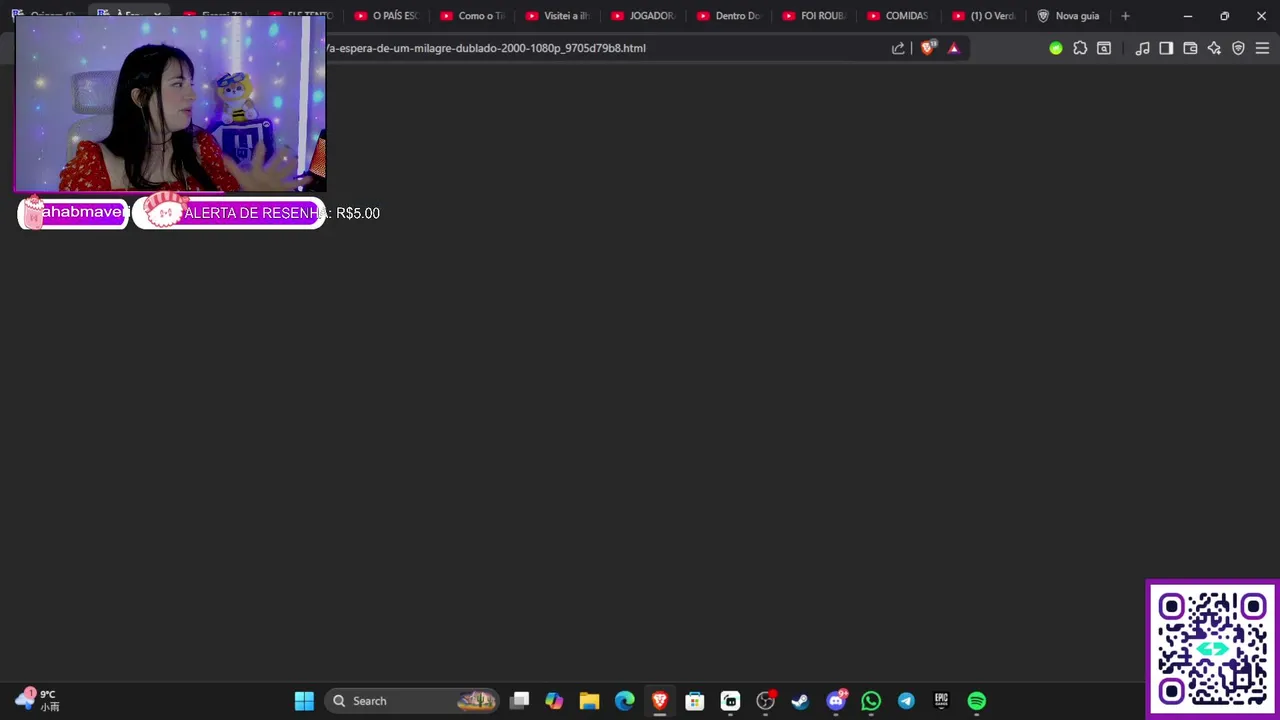1280x720 pixels.
Task: Open the OBS taskbar icon with red dot
Action: tap(766, 701)
